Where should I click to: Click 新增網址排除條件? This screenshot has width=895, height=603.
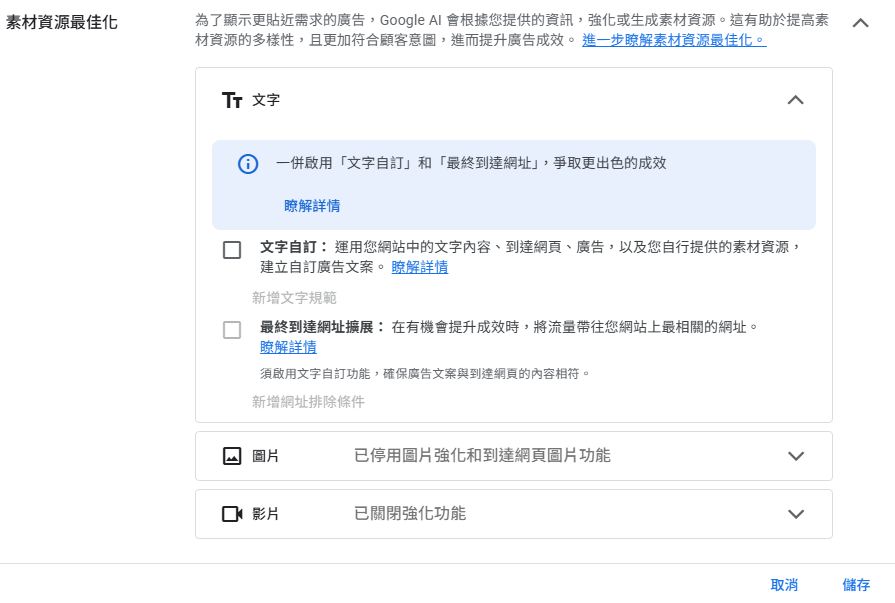click(308, 402)
